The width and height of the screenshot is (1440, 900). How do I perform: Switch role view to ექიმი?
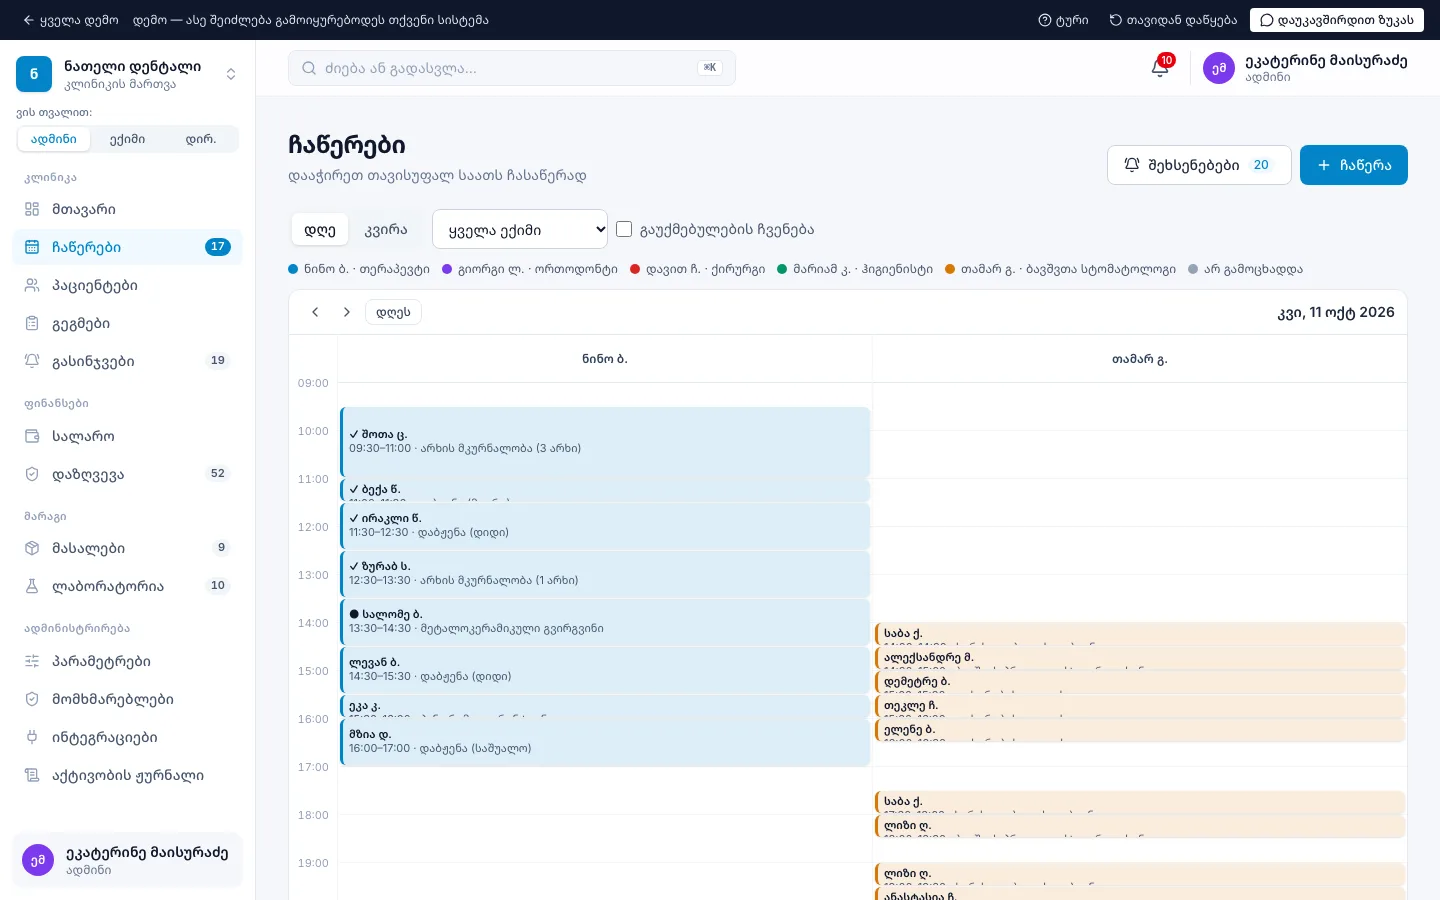(x=128, y=139)
